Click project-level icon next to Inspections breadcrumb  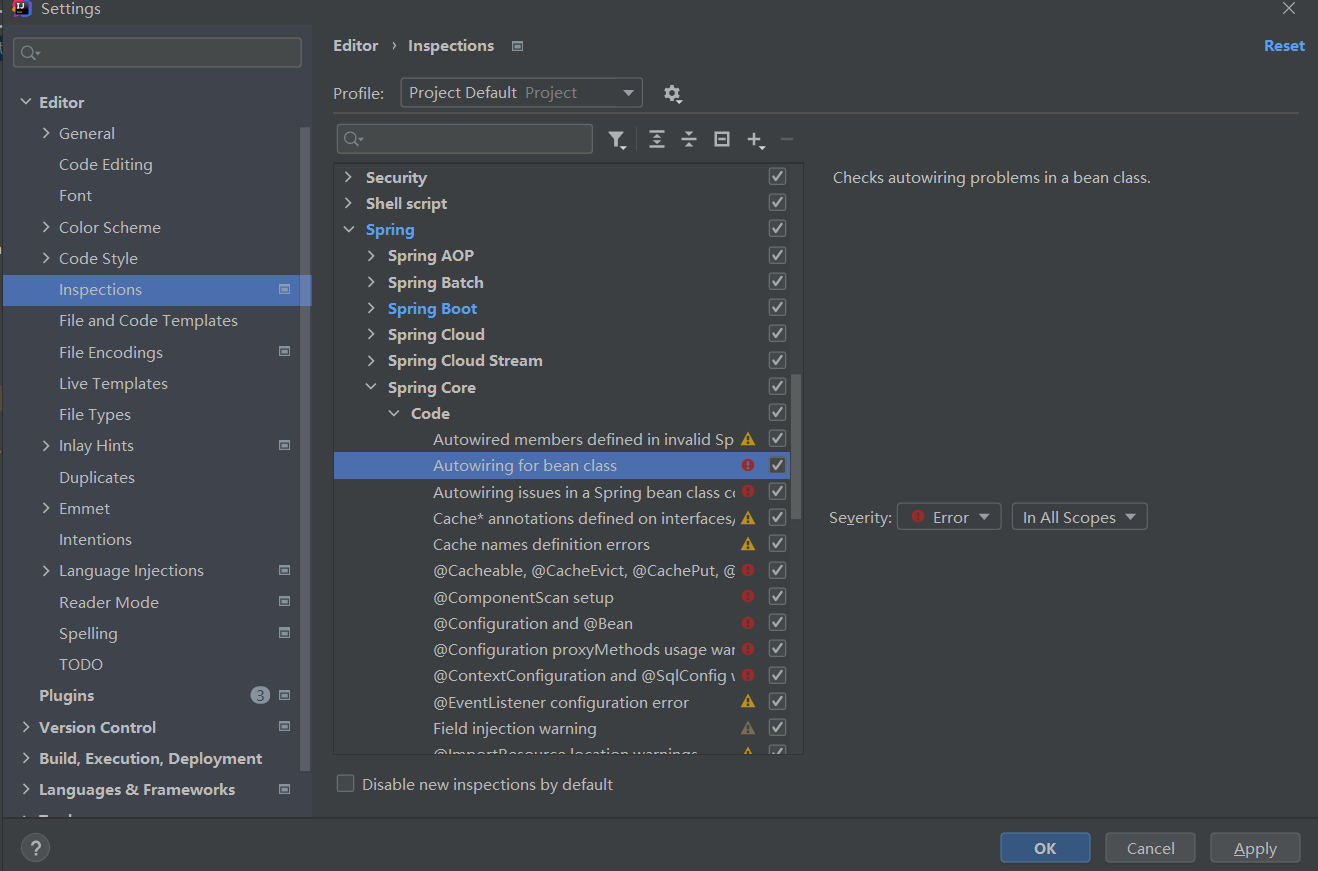point(517,46)
